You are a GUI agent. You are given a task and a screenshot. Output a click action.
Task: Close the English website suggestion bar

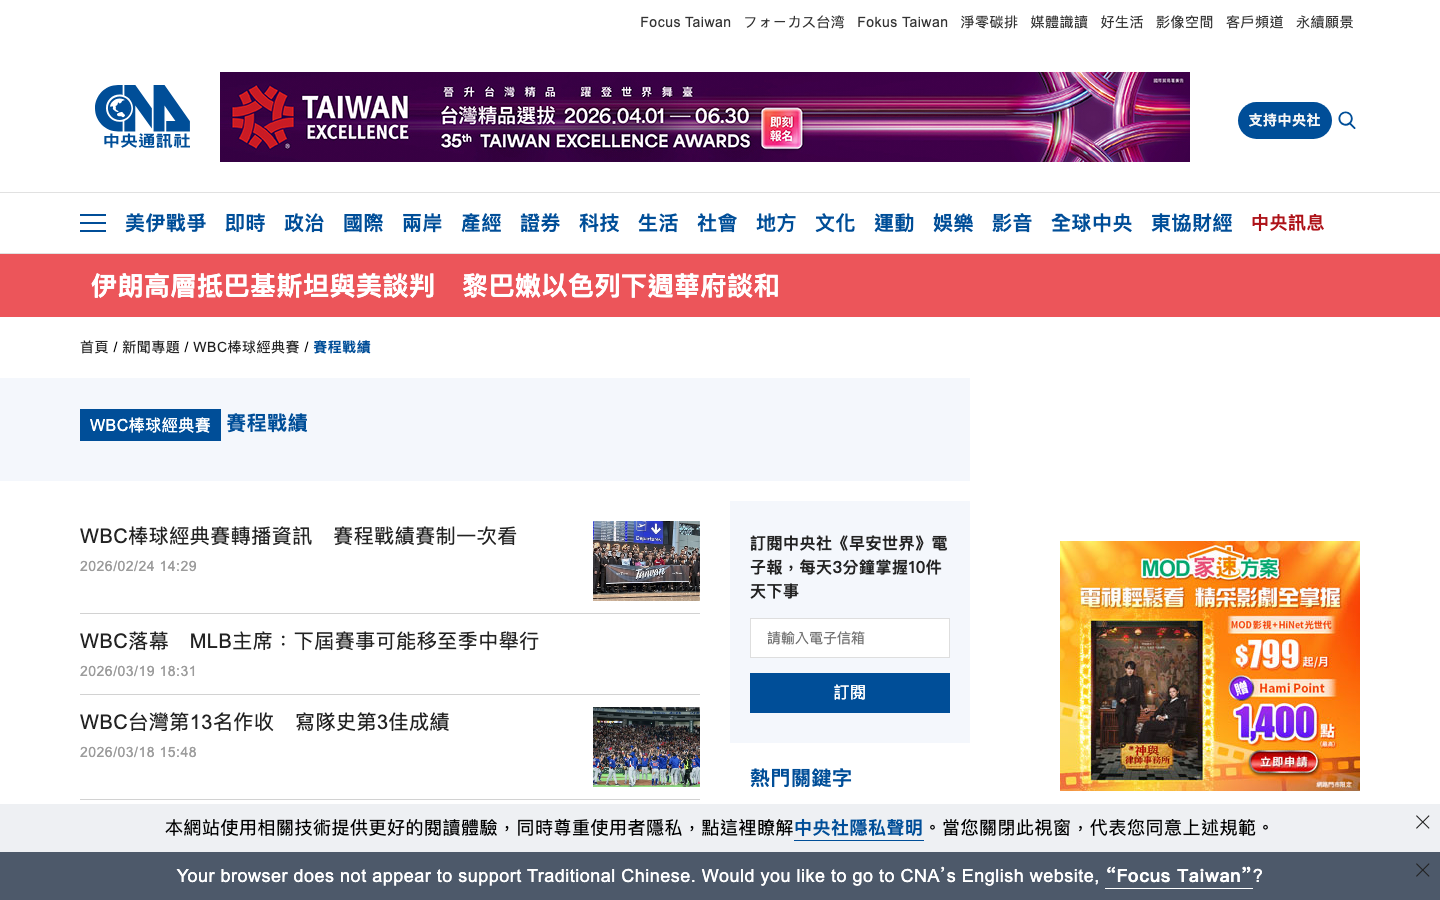(1422, 870)
